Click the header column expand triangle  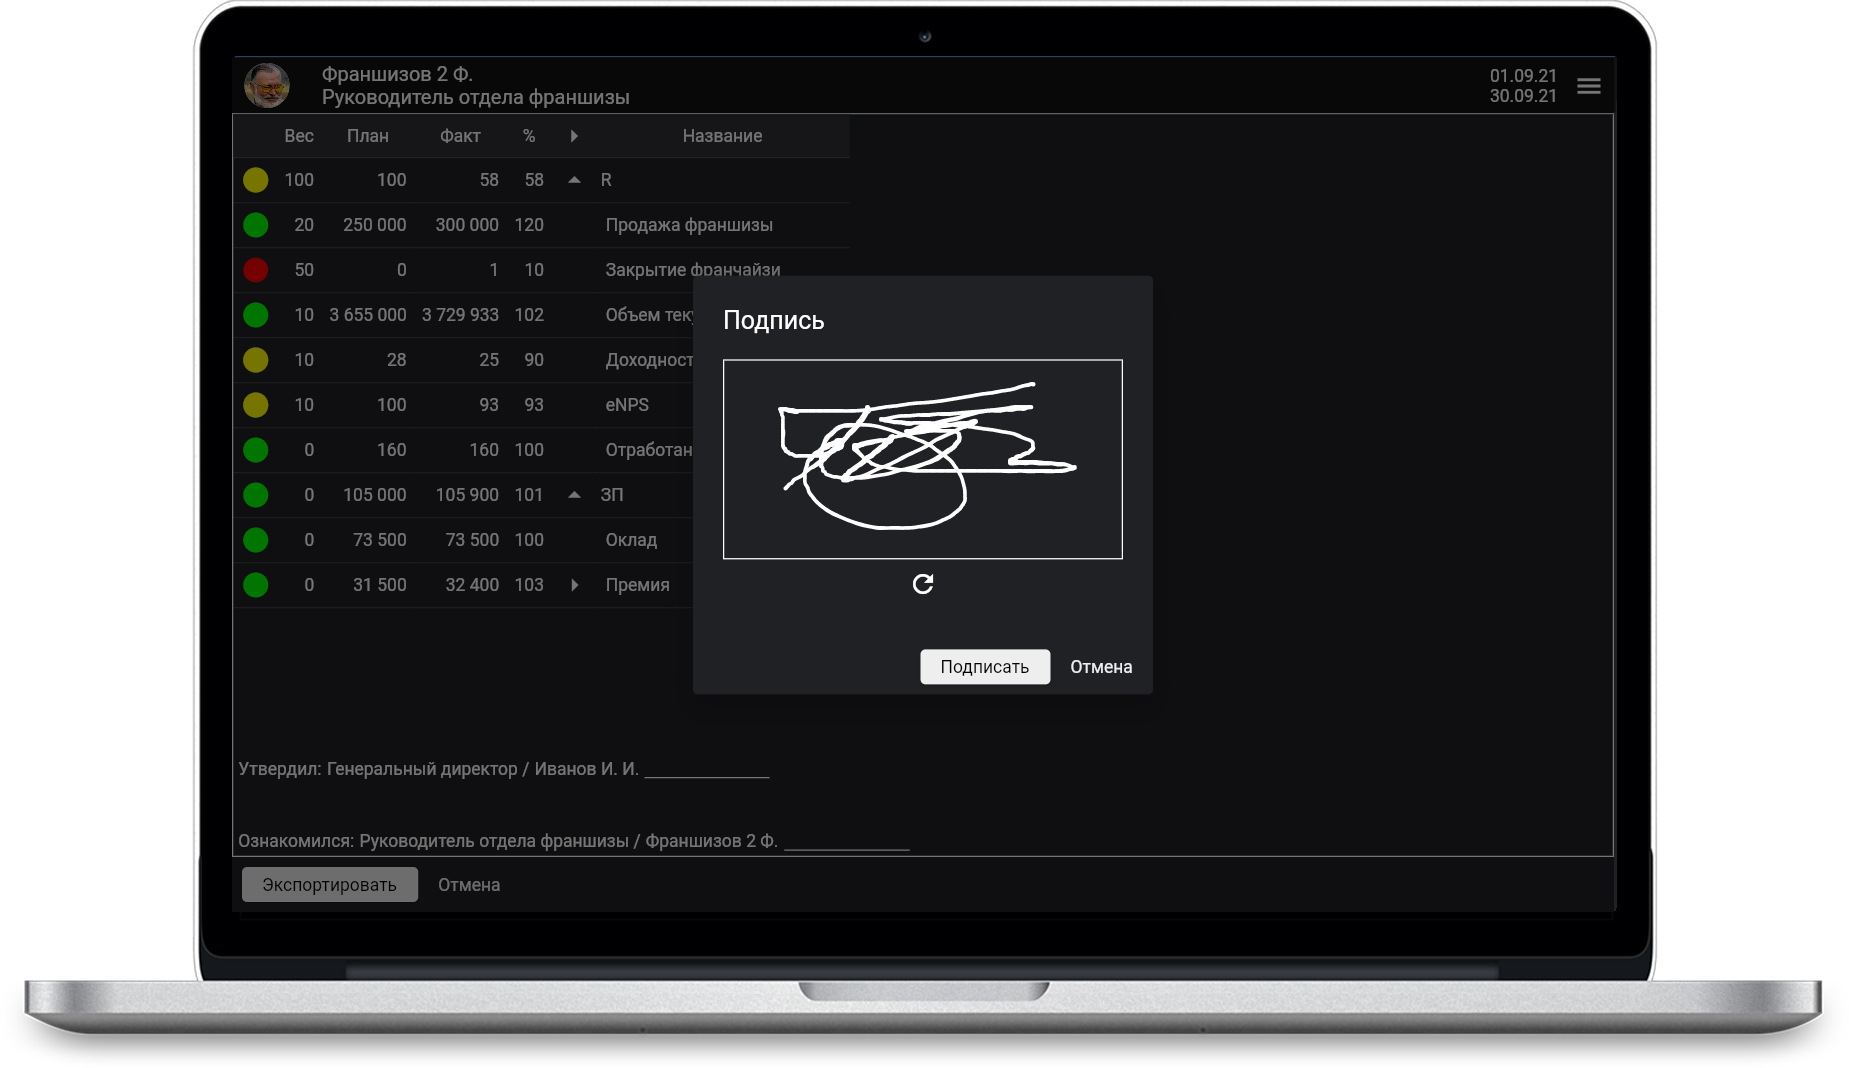(574, 136)
